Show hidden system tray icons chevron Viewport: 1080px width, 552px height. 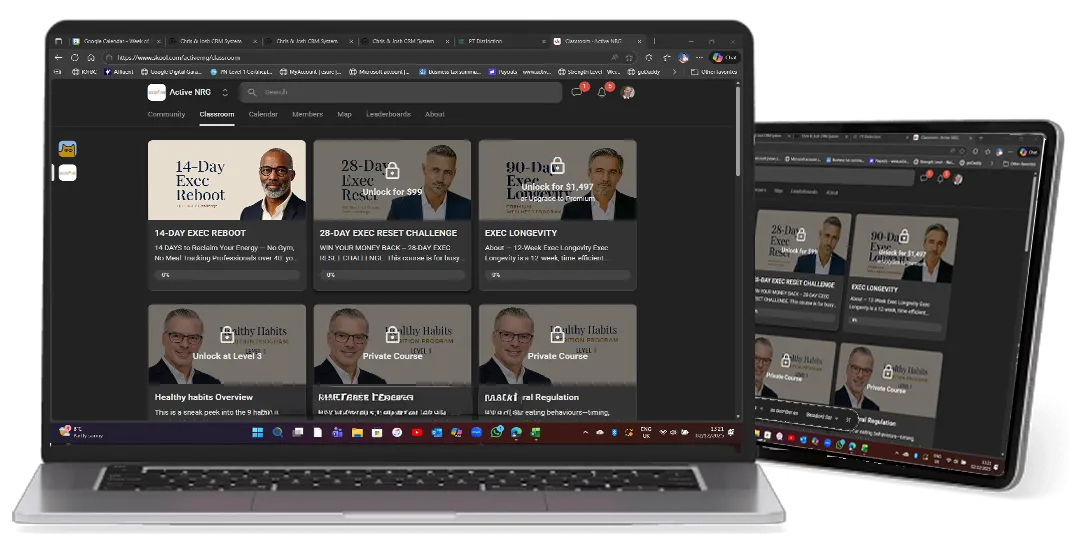[585, 433]
